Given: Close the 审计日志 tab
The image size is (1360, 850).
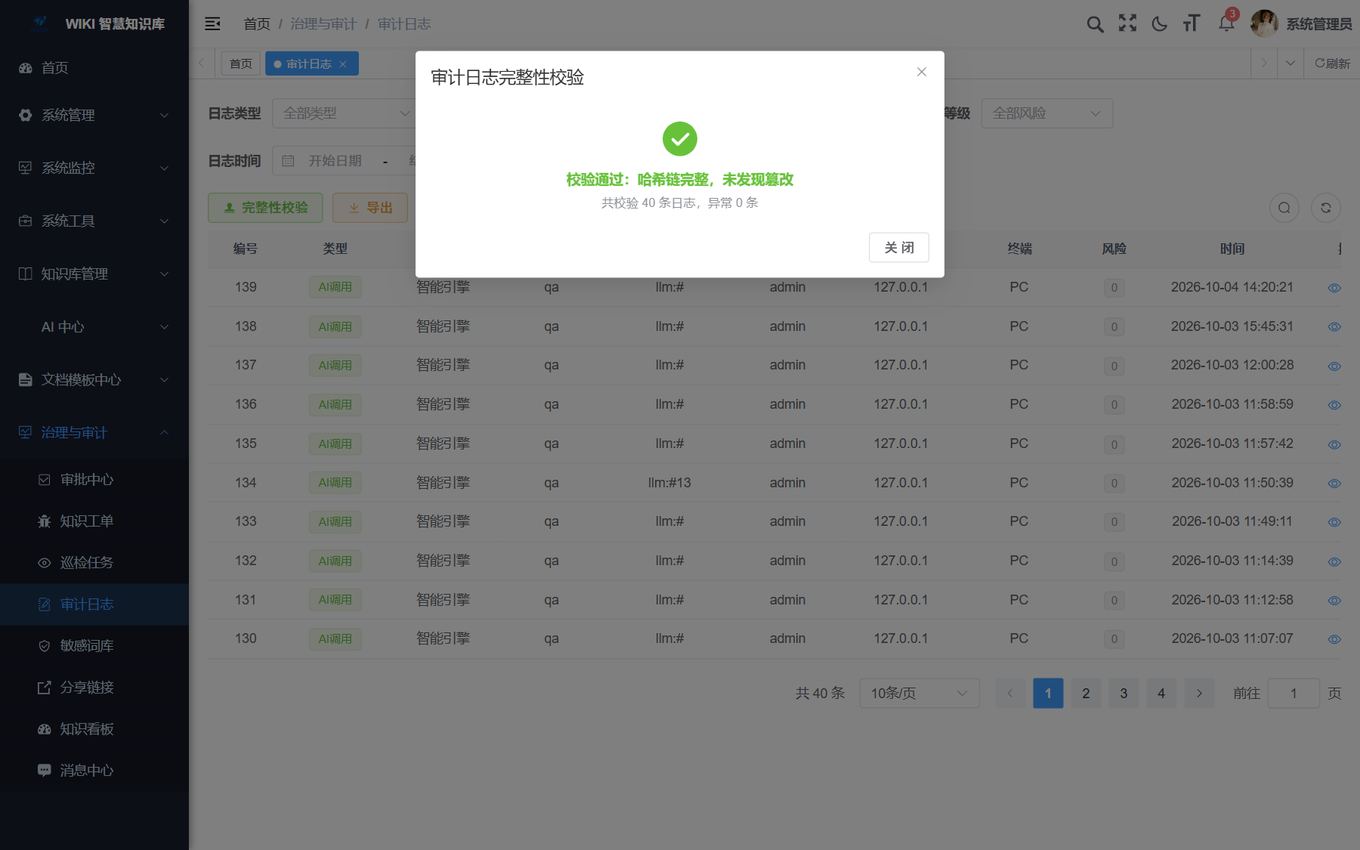Looking at the screenshot, I should 343,64.
